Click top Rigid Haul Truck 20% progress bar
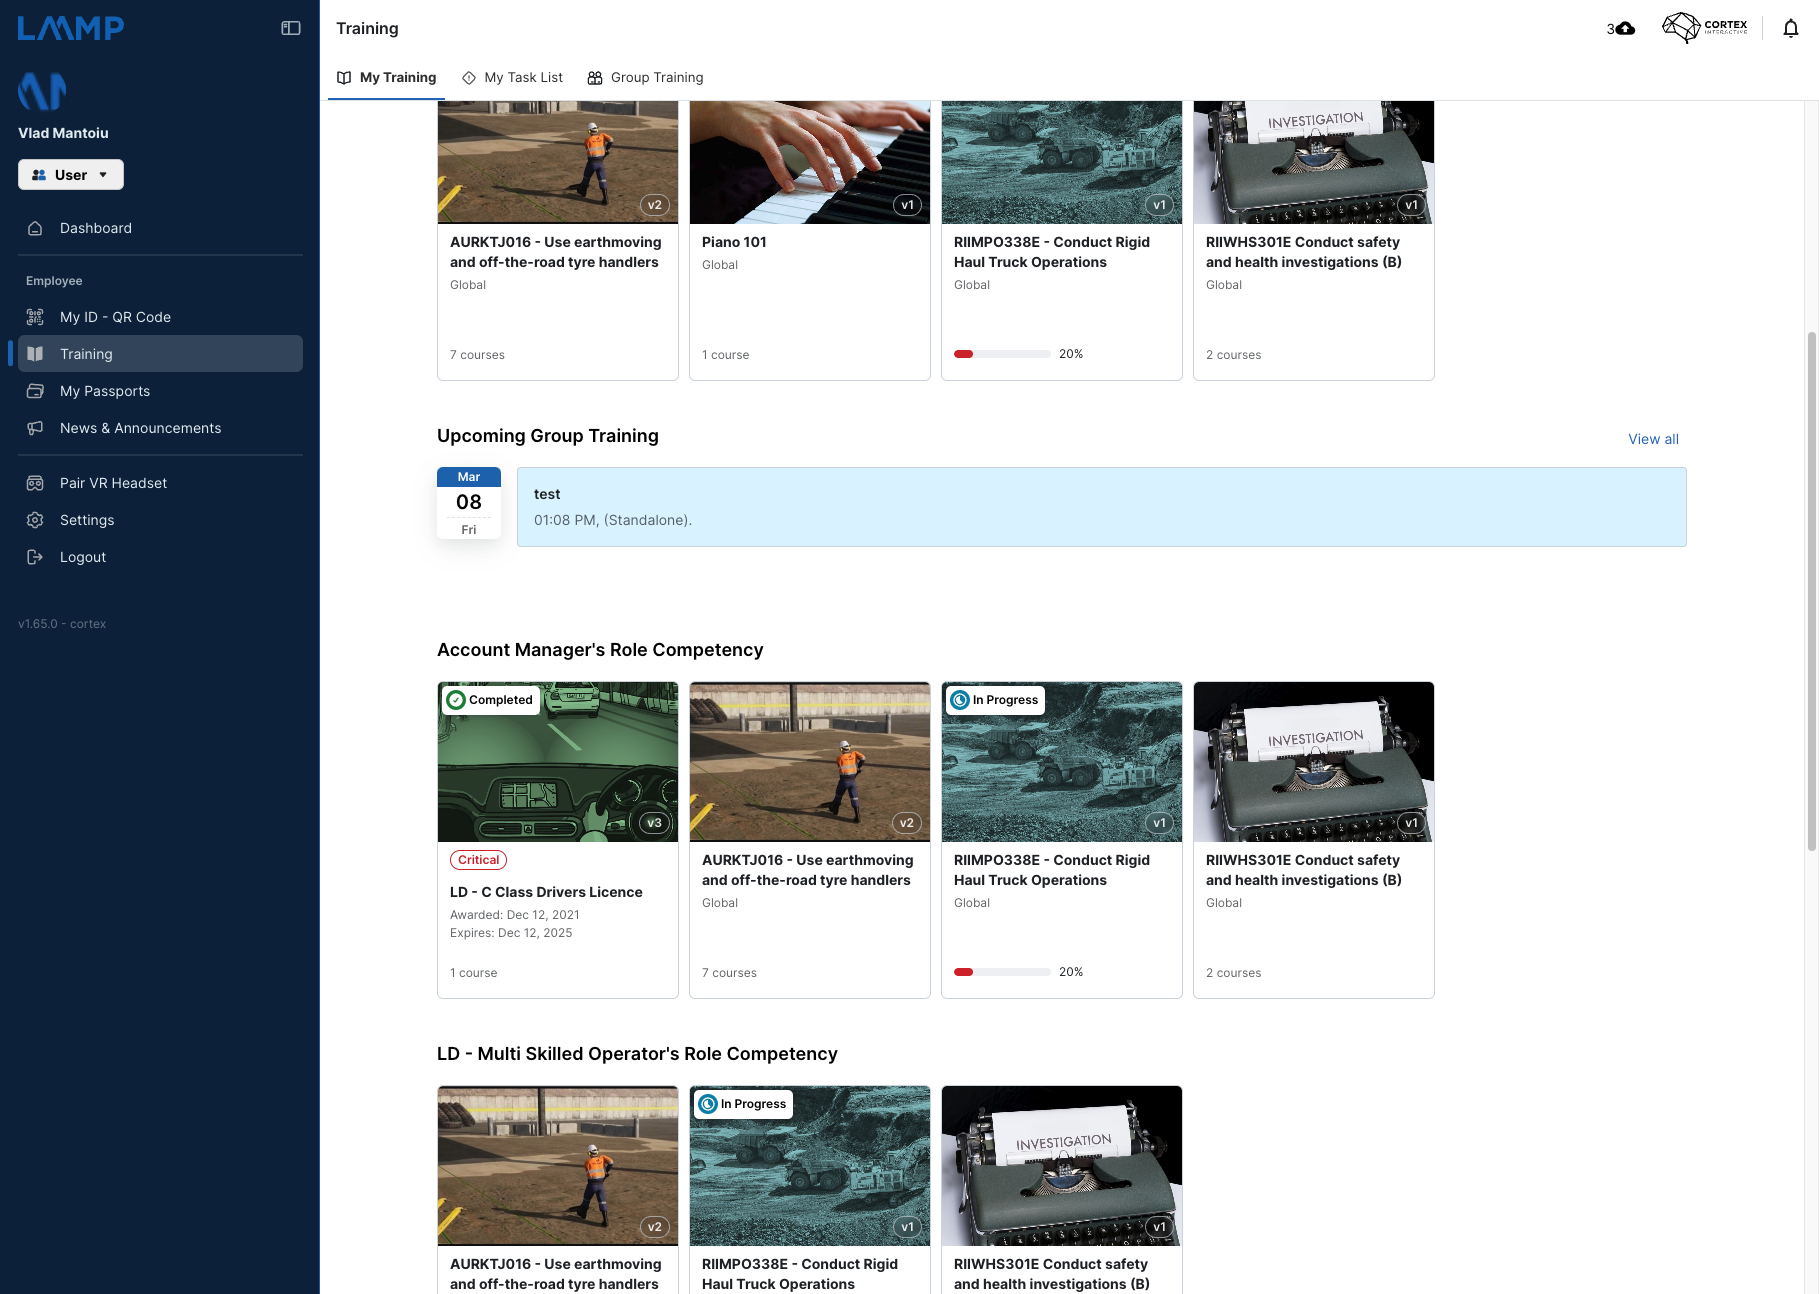Screen dimensions: 1819x1294 pyautogui.click(x=1002, y=354)
